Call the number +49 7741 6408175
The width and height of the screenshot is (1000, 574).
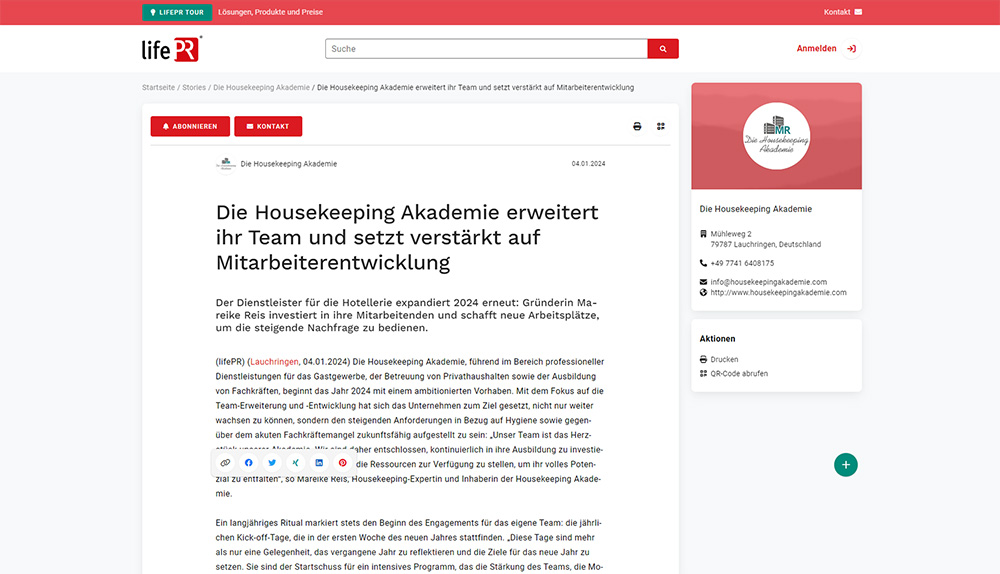(742, 263)
